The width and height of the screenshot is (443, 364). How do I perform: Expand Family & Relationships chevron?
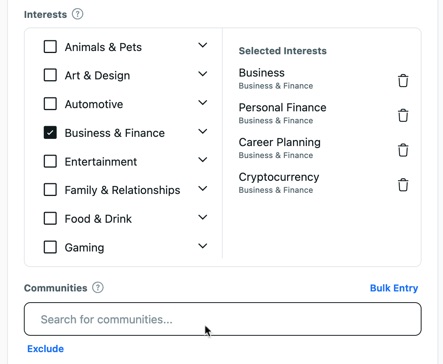(x=203, y=189)
